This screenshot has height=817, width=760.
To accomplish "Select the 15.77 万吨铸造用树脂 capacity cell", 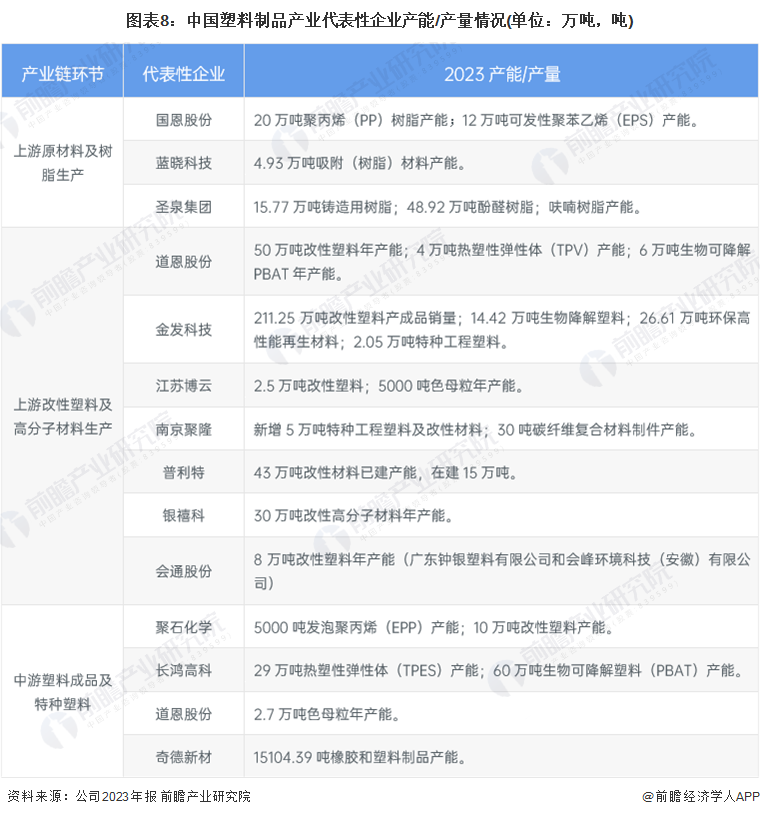I will pos(501,206).
